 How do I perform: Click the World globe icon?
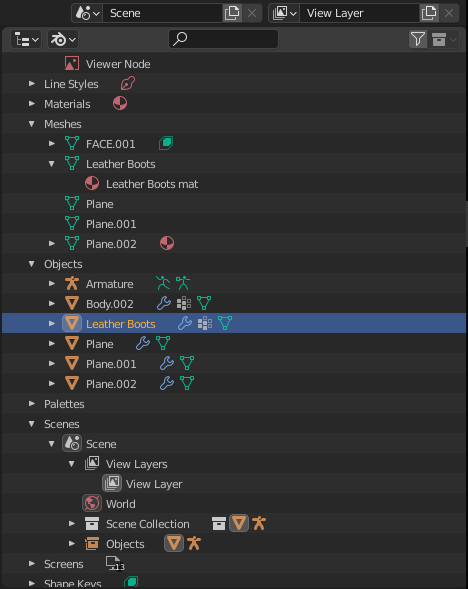click(x=92, y=503)
